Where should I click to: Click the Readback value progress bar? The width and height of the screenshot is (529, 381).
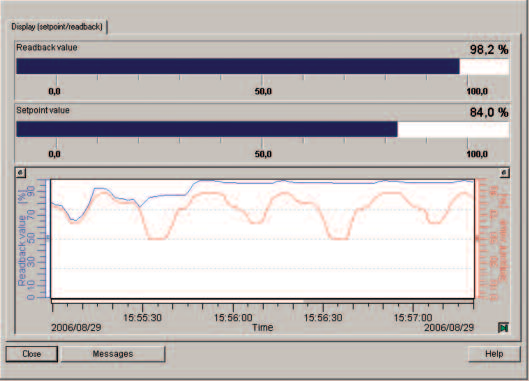(262, 66)
